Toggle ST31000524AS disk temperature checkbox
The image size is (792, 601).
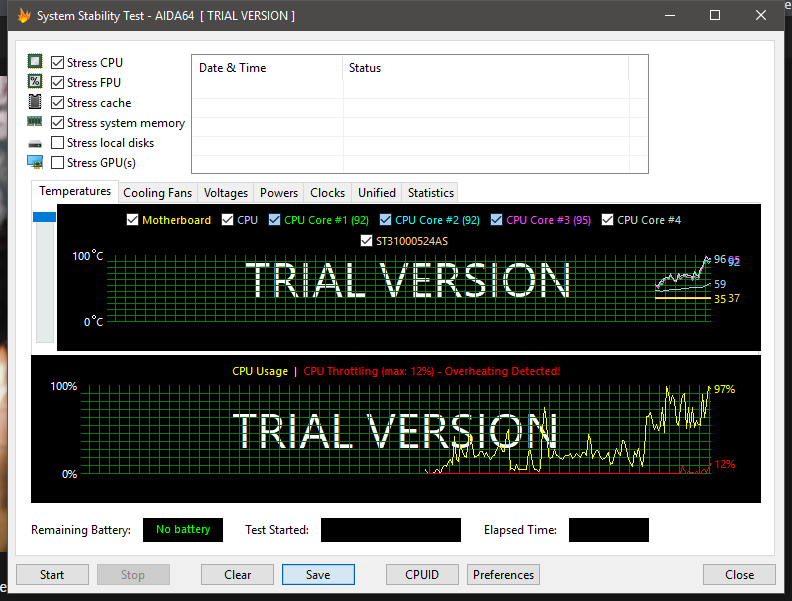(367, 241)
